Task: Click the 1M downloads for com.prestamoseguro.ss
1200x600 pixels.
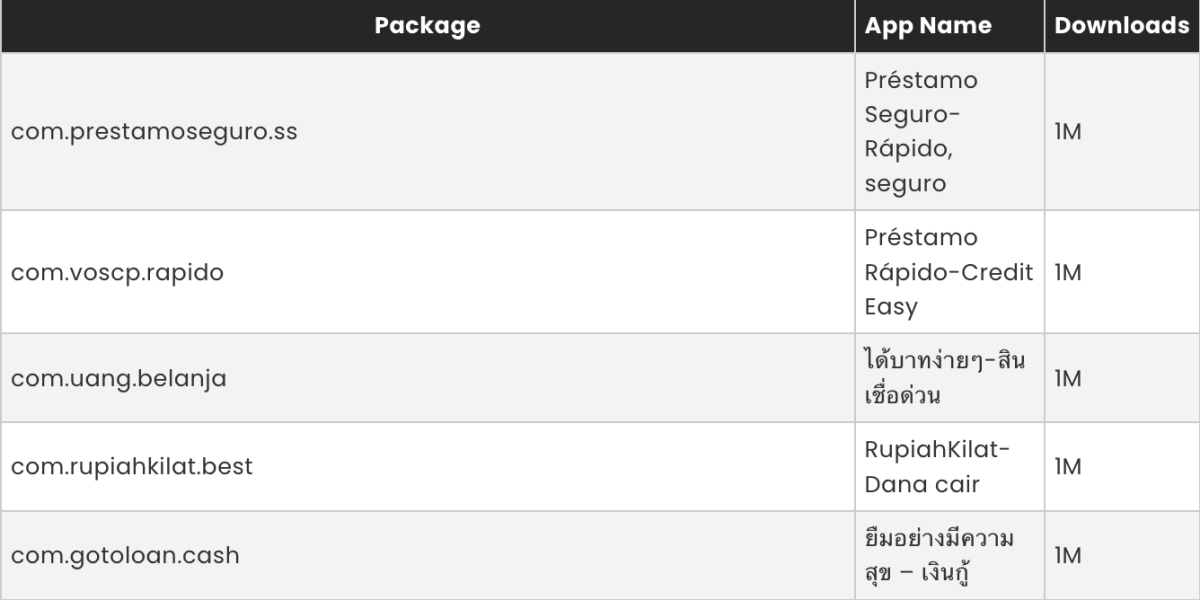Action: (x=1068, y=132)
